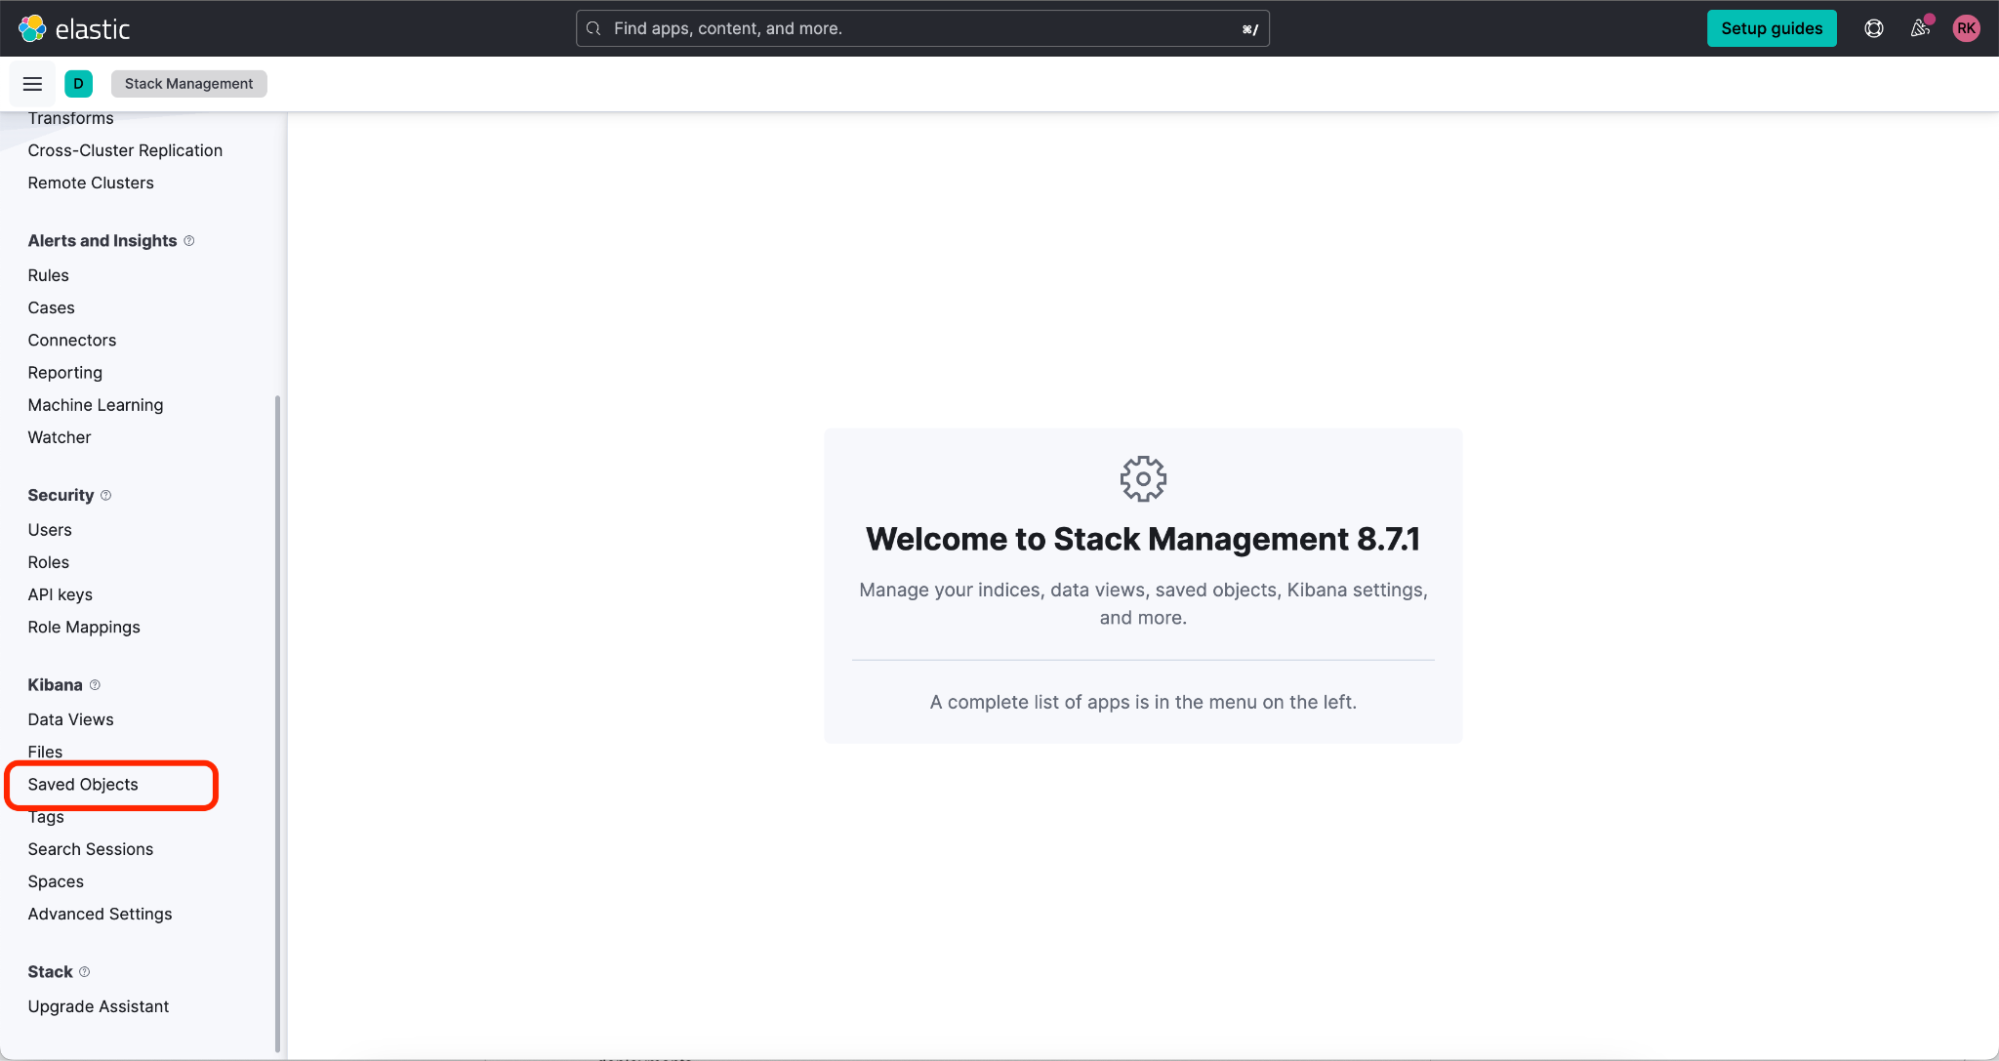Image resolution: width=1999 pixels, height=1061 pixels.
Task: Open the newsfeed notifications icon
Action: pos(1920,28)
